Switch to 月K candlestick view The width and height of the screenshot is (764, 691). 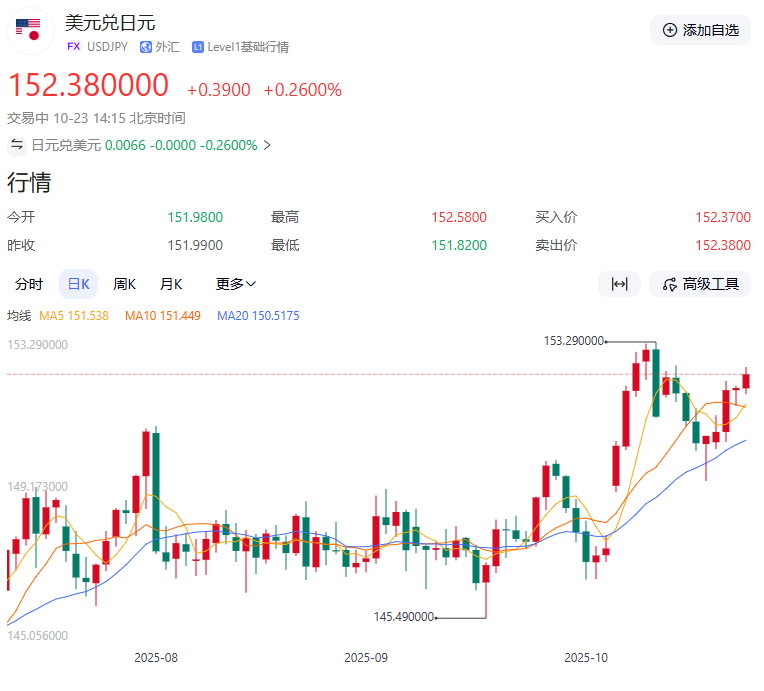(x=171, y=284)
